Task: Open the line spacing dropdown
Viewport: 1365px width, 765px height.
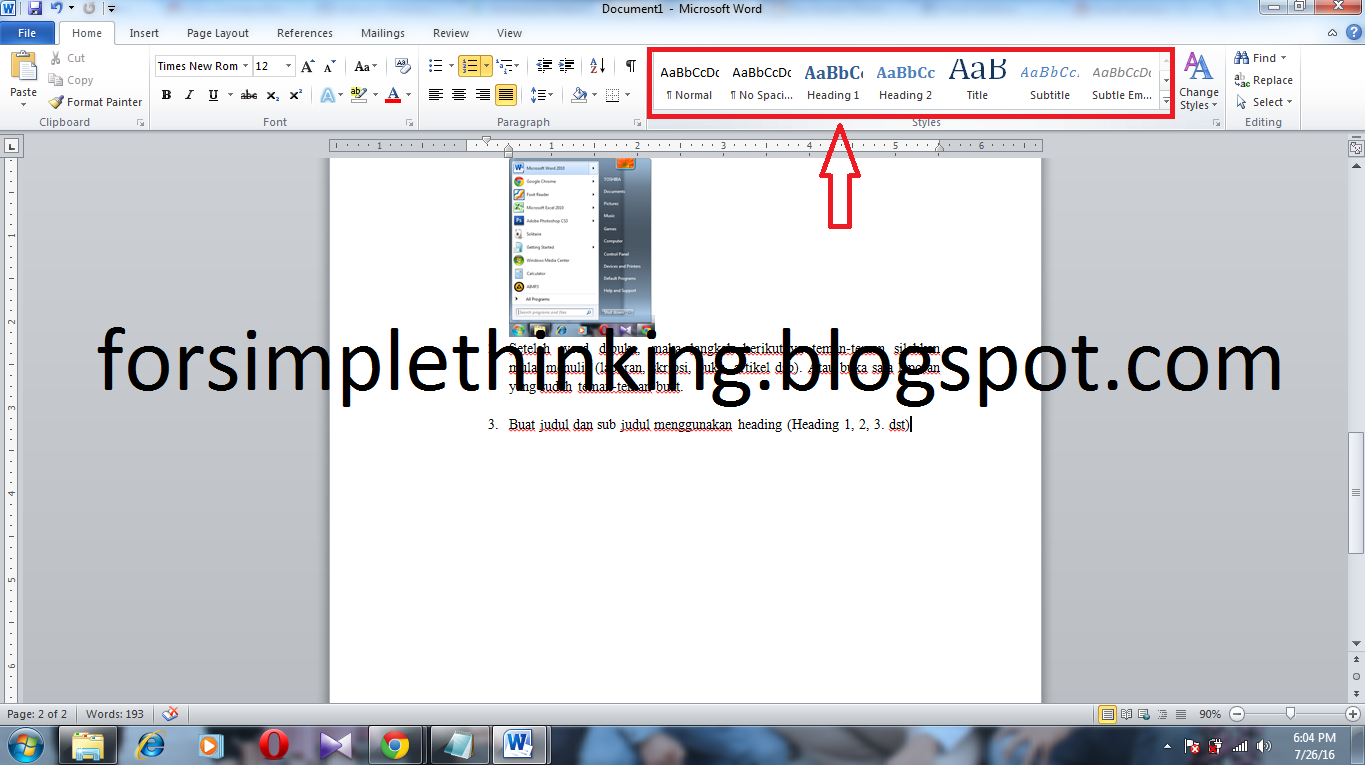Action: 541,95
